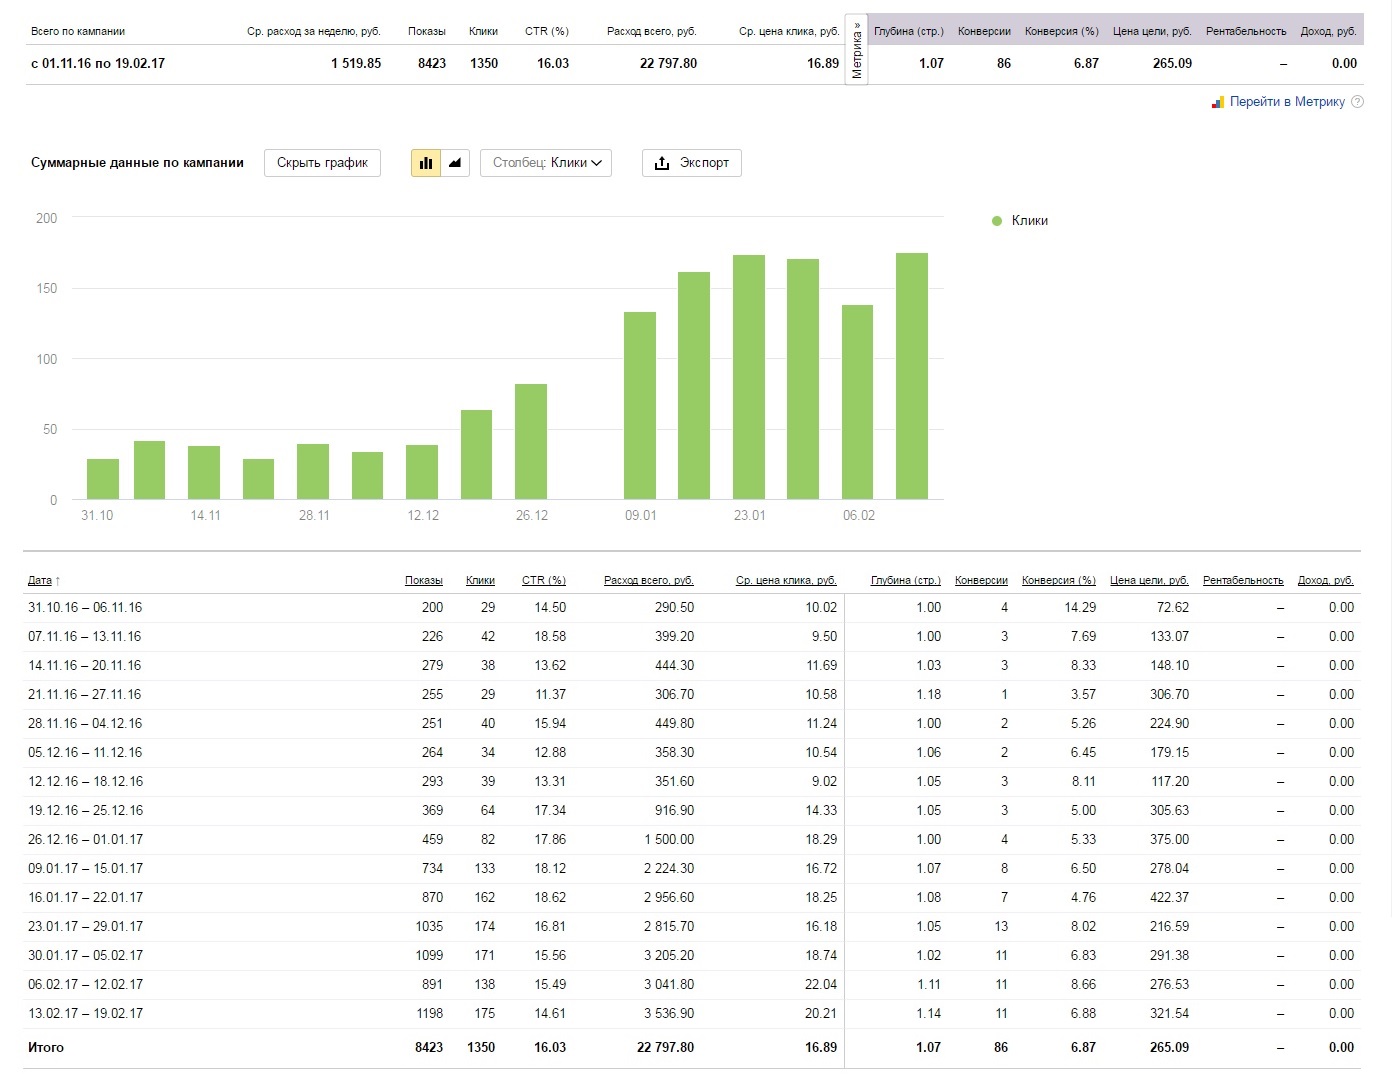Switch to area chart view
The width and height of the screenshot is (1392, 1088).
(455, 163)
